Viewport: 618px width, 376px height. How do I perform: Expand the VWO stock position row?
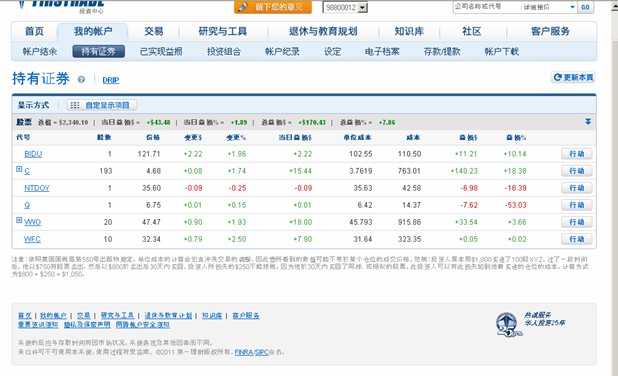pyautogui.click(x=19, y=220)
